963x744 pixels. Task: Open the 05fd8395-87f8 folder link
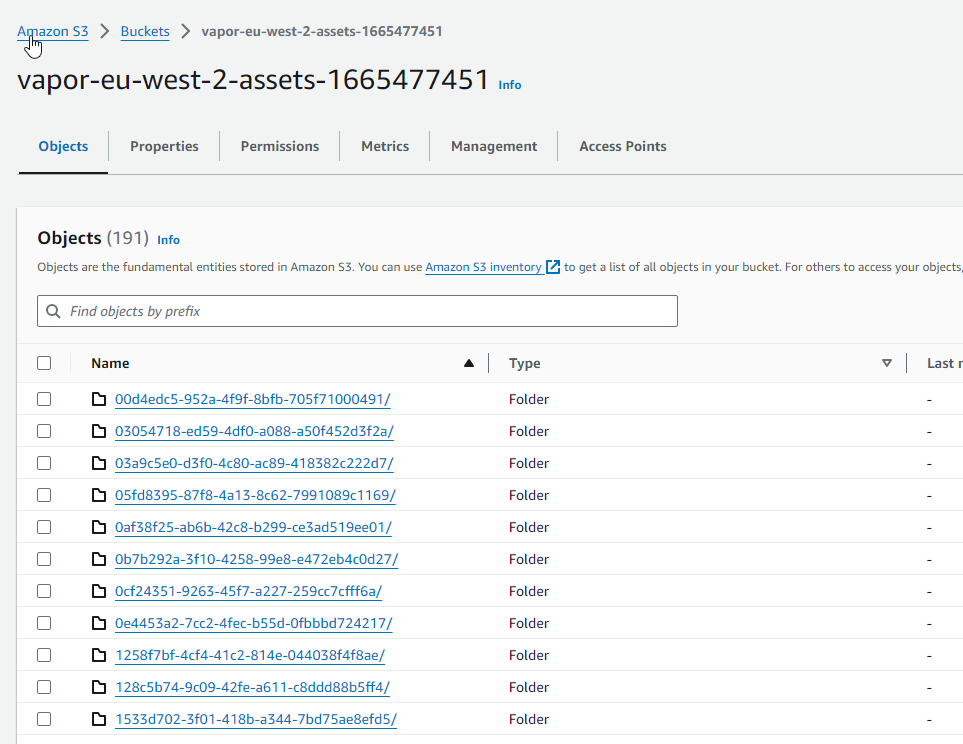[255, 495]
